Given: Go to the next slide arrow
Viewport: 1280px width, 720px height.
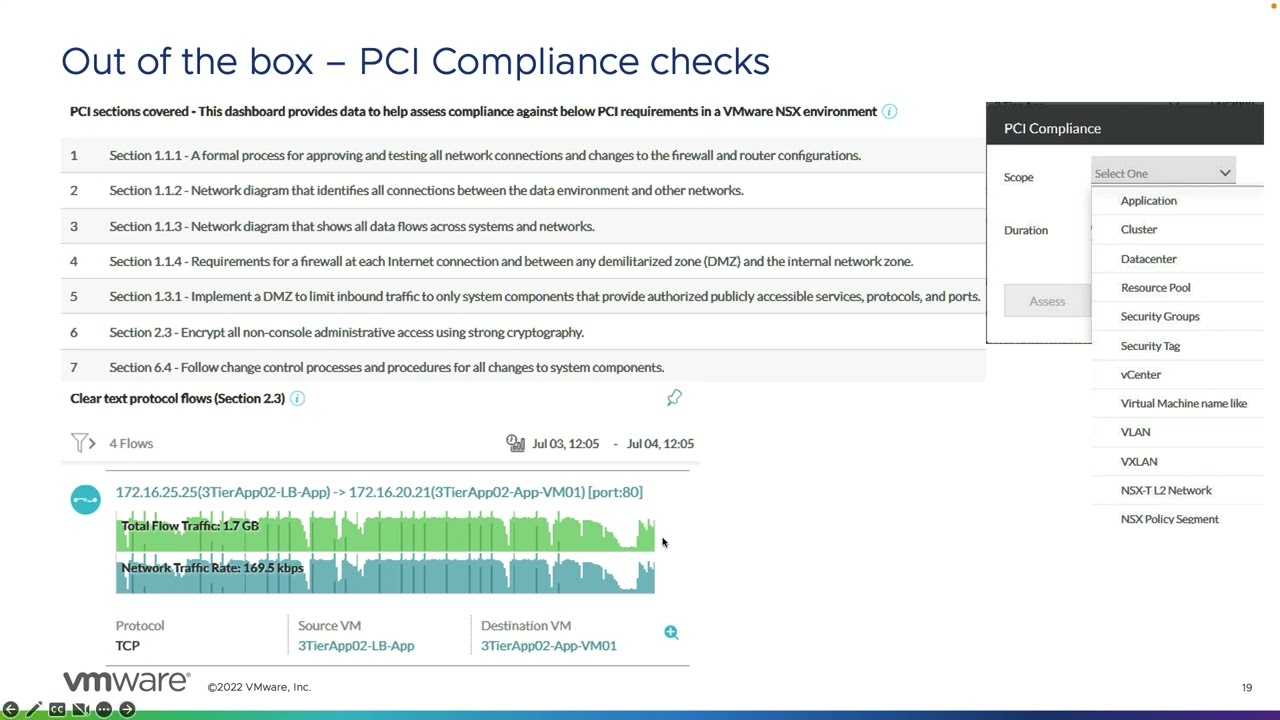Looking at the screenshot, I should pos(127,709).
